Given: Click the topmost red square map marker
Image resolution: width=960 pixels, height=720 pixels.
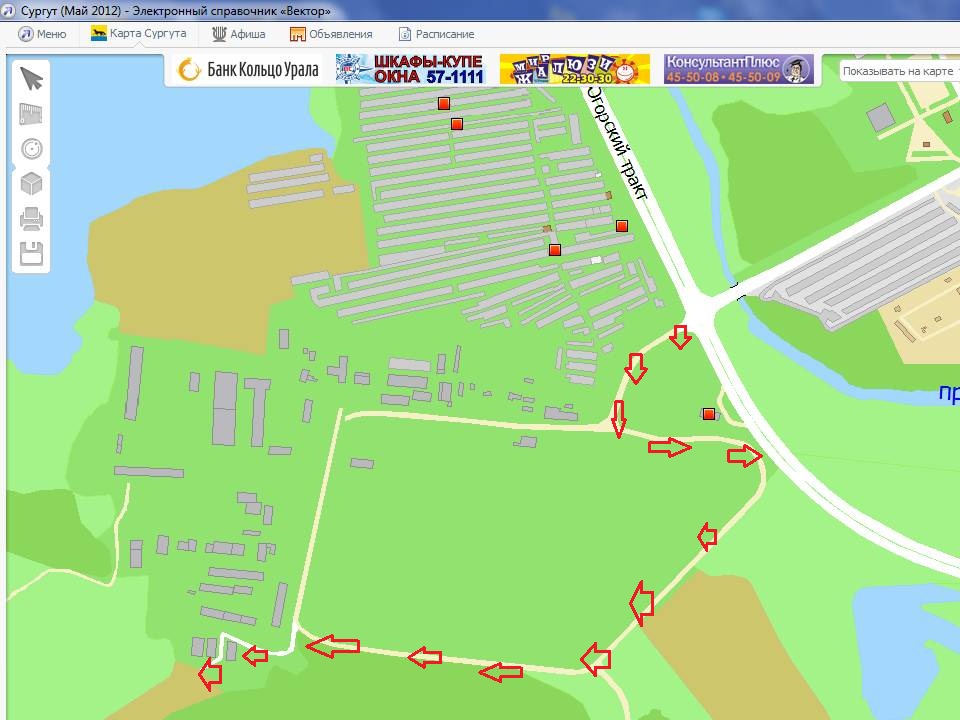Looking at the screenshot, I should (x=444, y=104).
